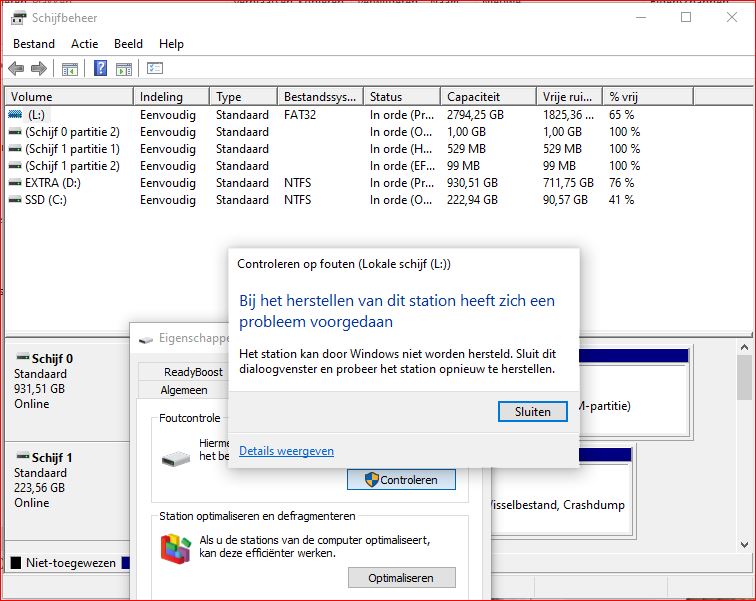756x601 pixels.
Task: Click the Details weergeven link
Action: (286, 451)
